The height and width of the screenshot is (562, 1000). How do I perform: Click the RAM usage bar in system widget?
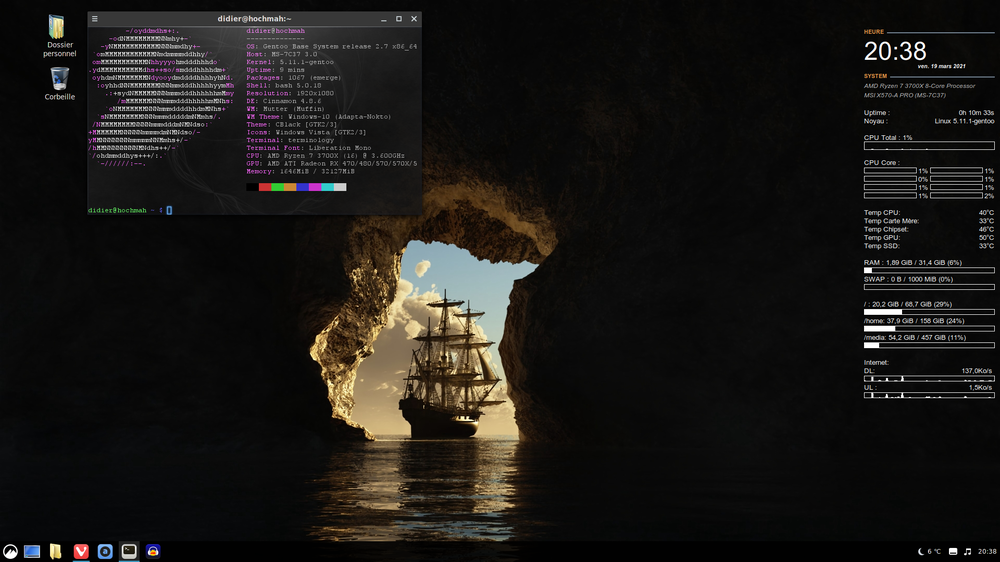[929, 270]
